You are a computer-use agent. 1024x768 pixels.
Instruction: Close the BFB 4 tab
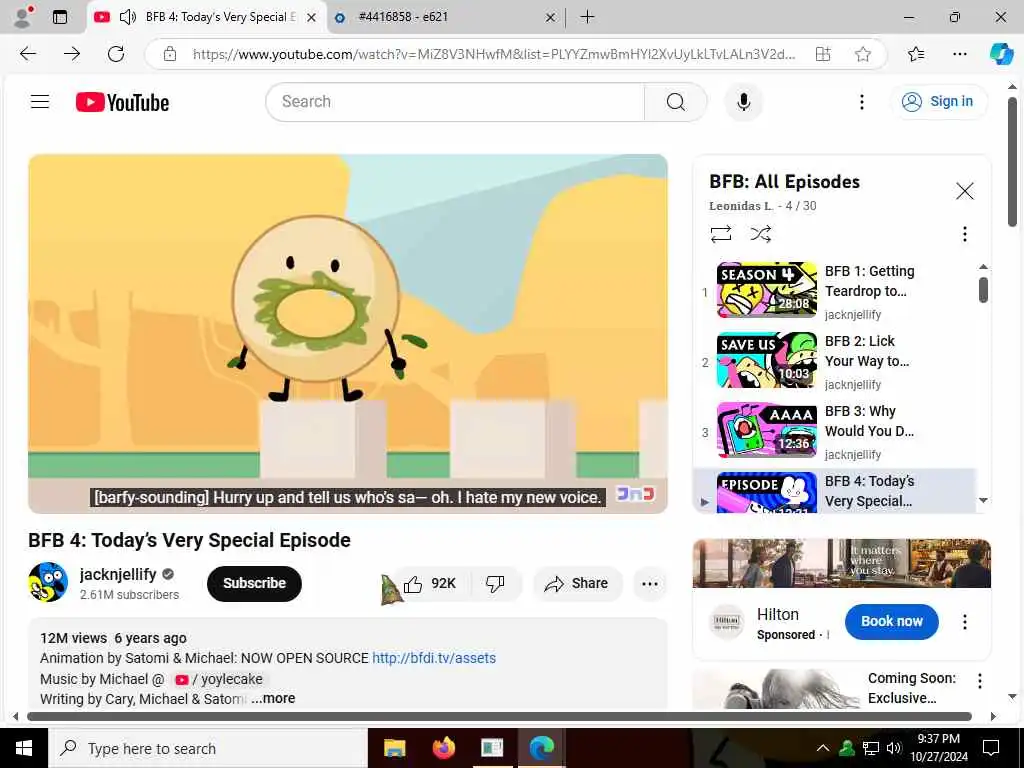click(x=312, y=18)
